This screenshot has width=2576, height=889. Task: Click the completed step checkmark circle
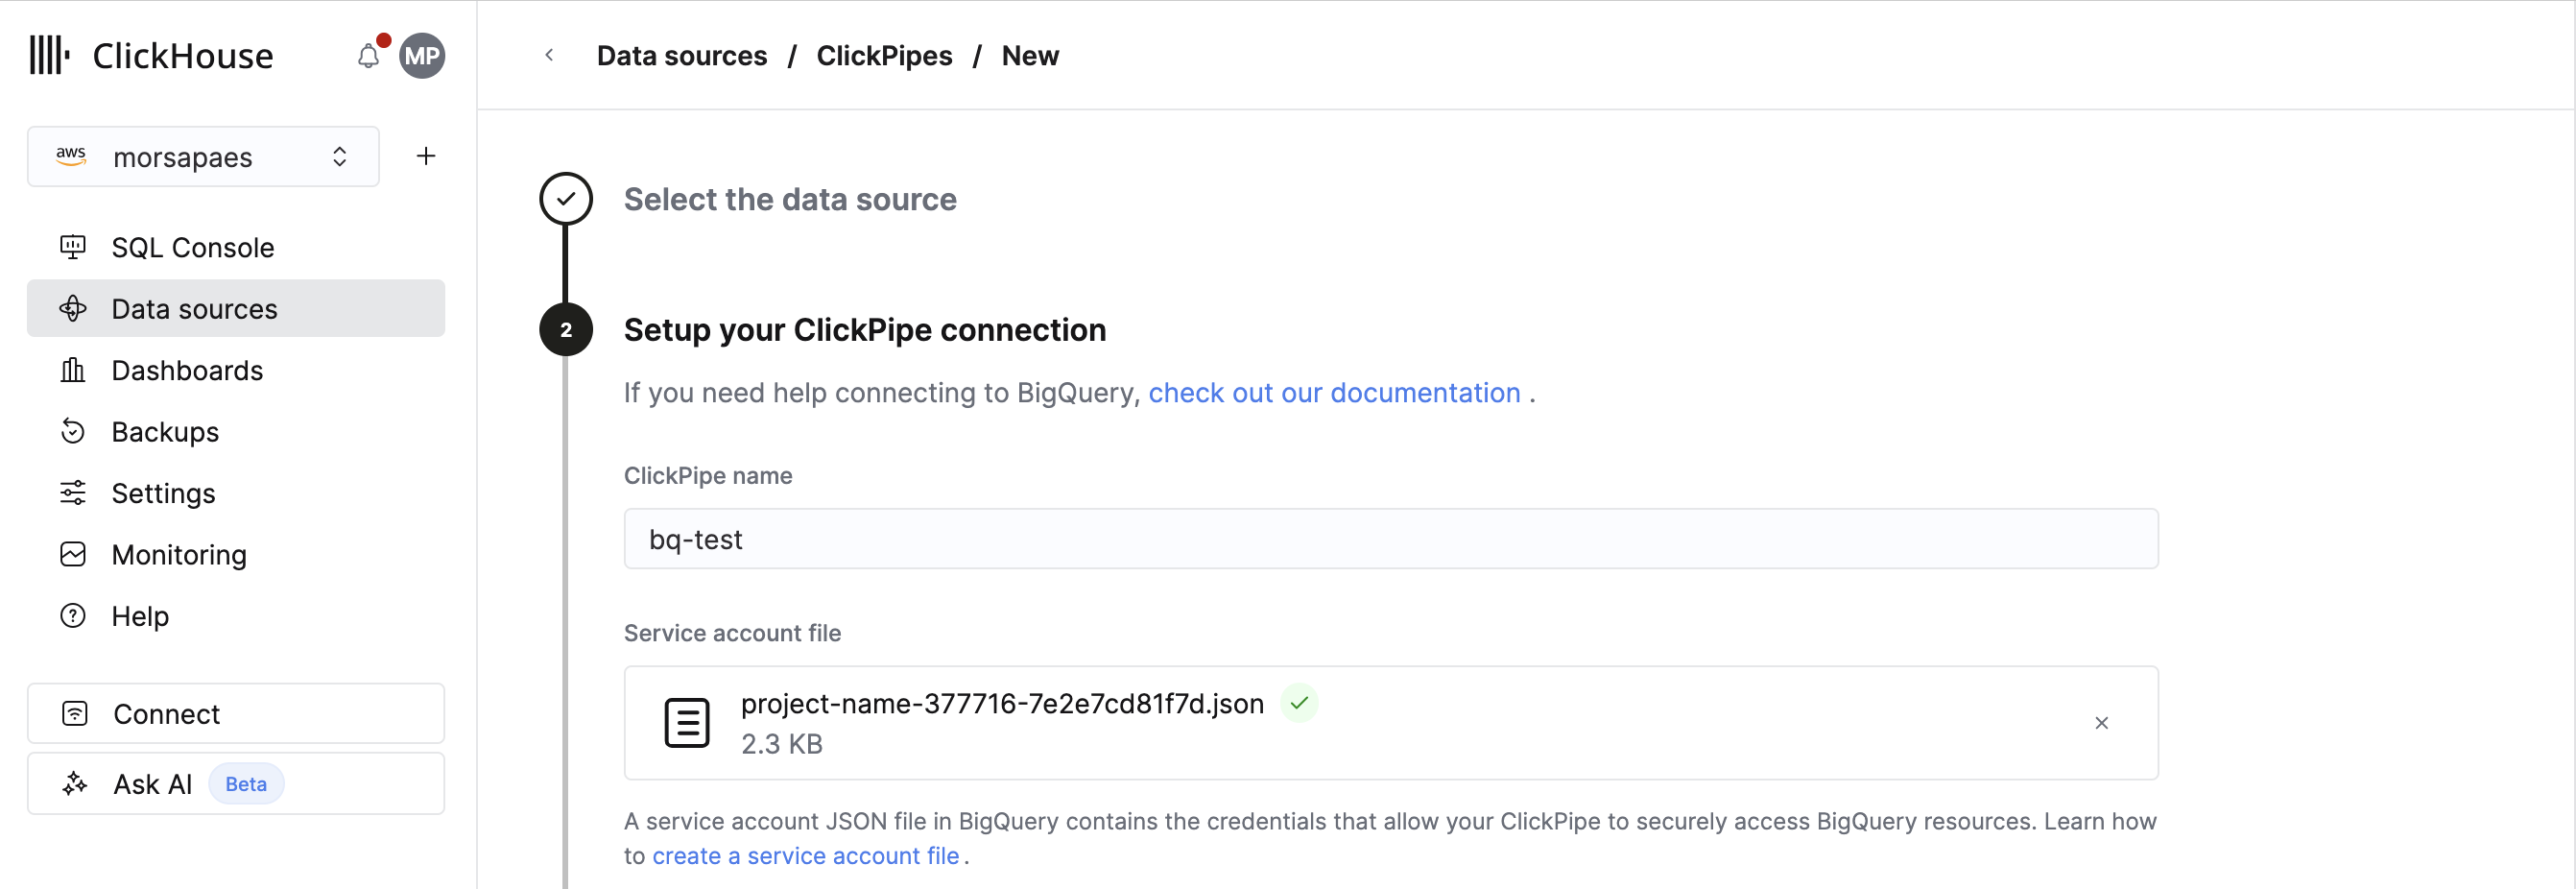tap(566, 198)
